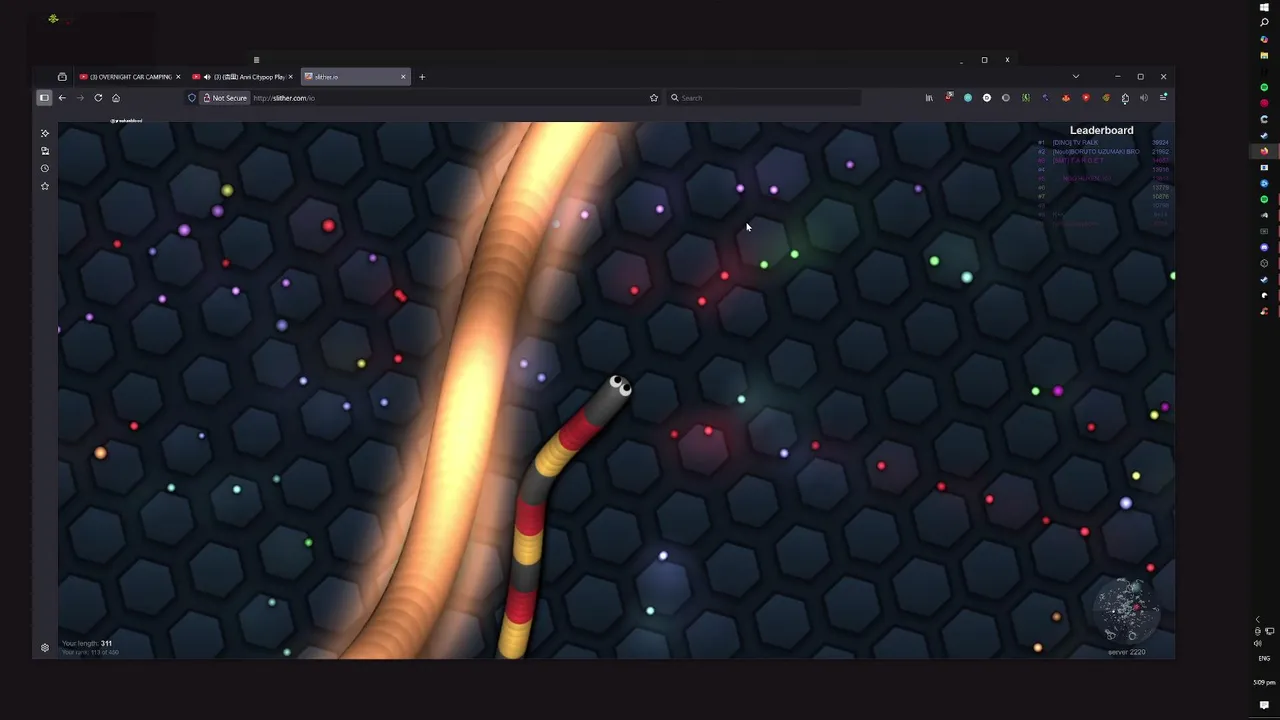Go back to the previous page
The image size is (1280, 720).
point(62,98)
